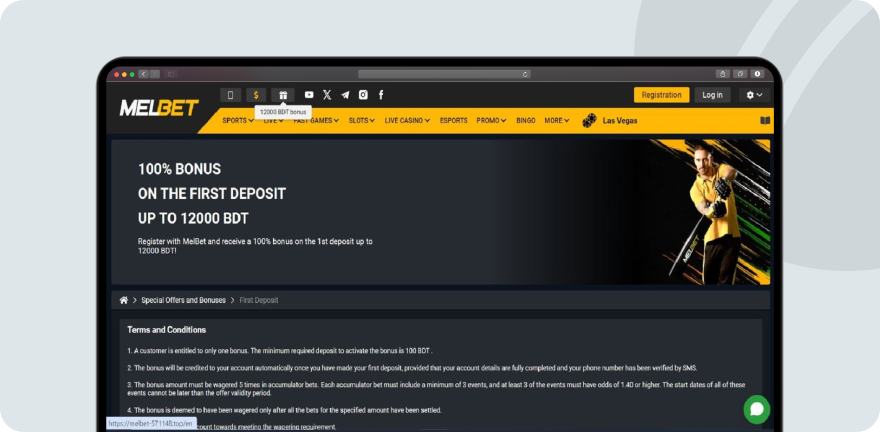Open the settings gear dropdown
The width and height of the screenshot is (880, 432).
(x=754, y=95)
